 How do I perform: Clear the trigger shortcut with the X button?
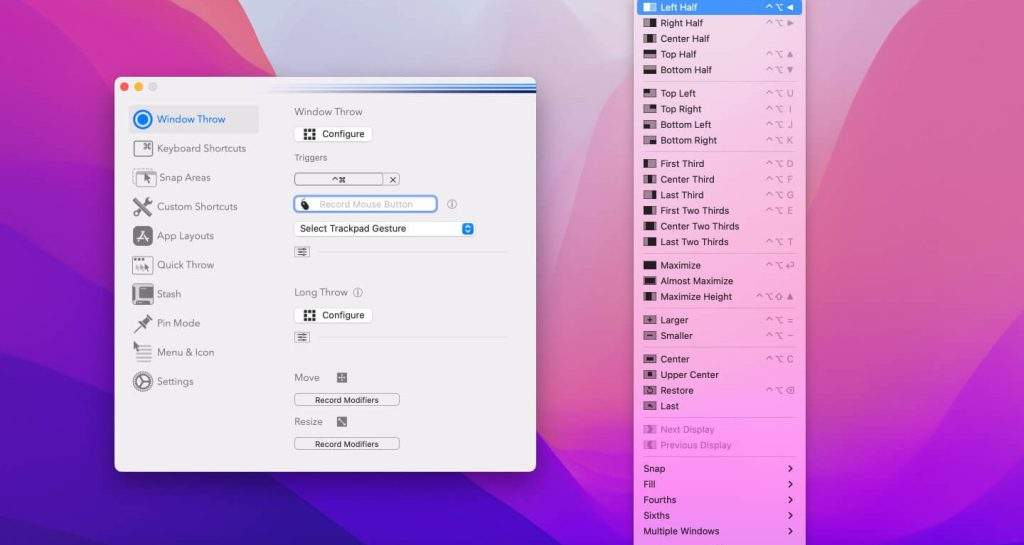tap(393, 180)
